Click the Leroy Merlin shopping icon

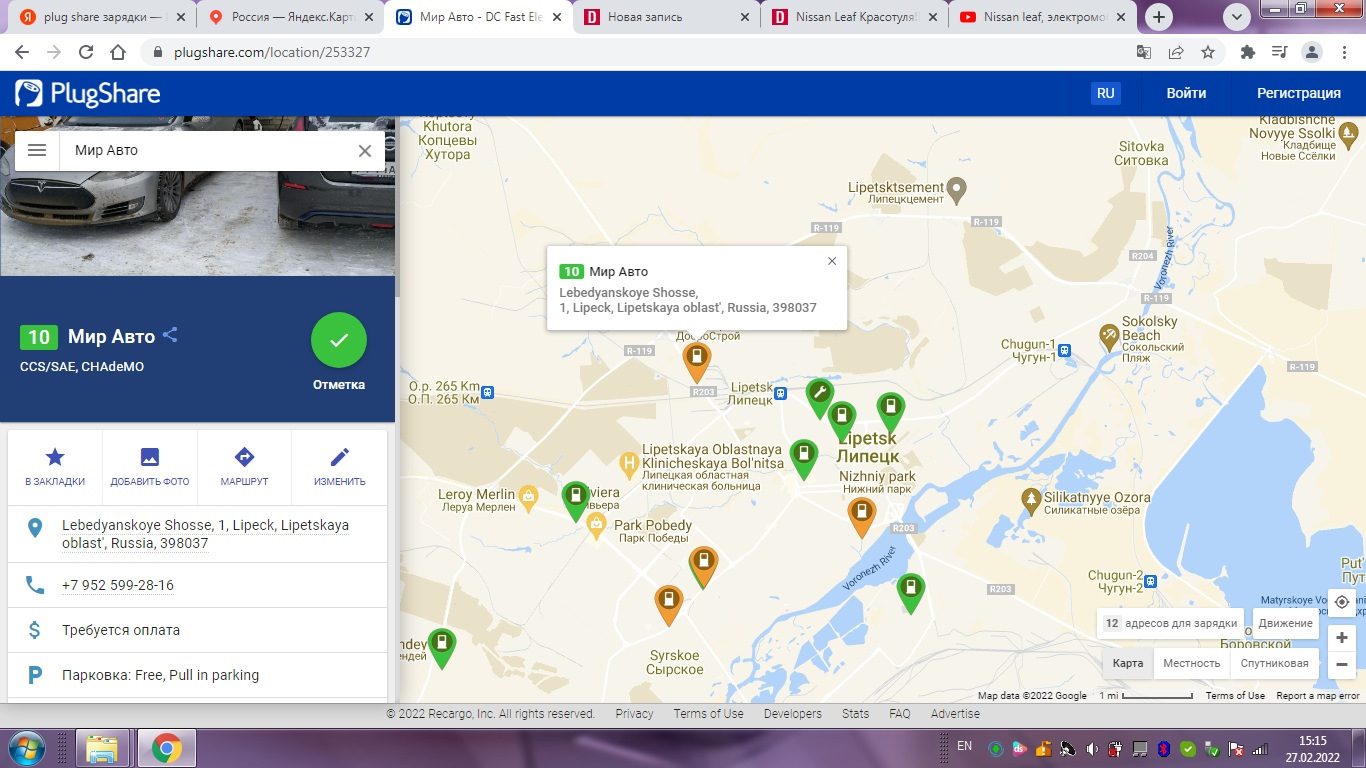528,495
